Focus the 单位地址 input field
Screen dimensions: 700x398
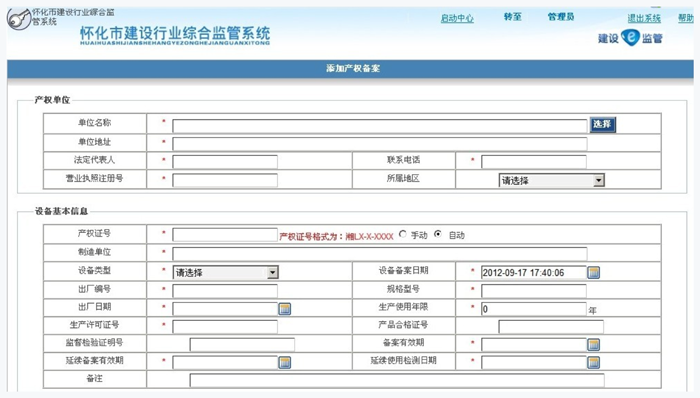coord(380,143)
